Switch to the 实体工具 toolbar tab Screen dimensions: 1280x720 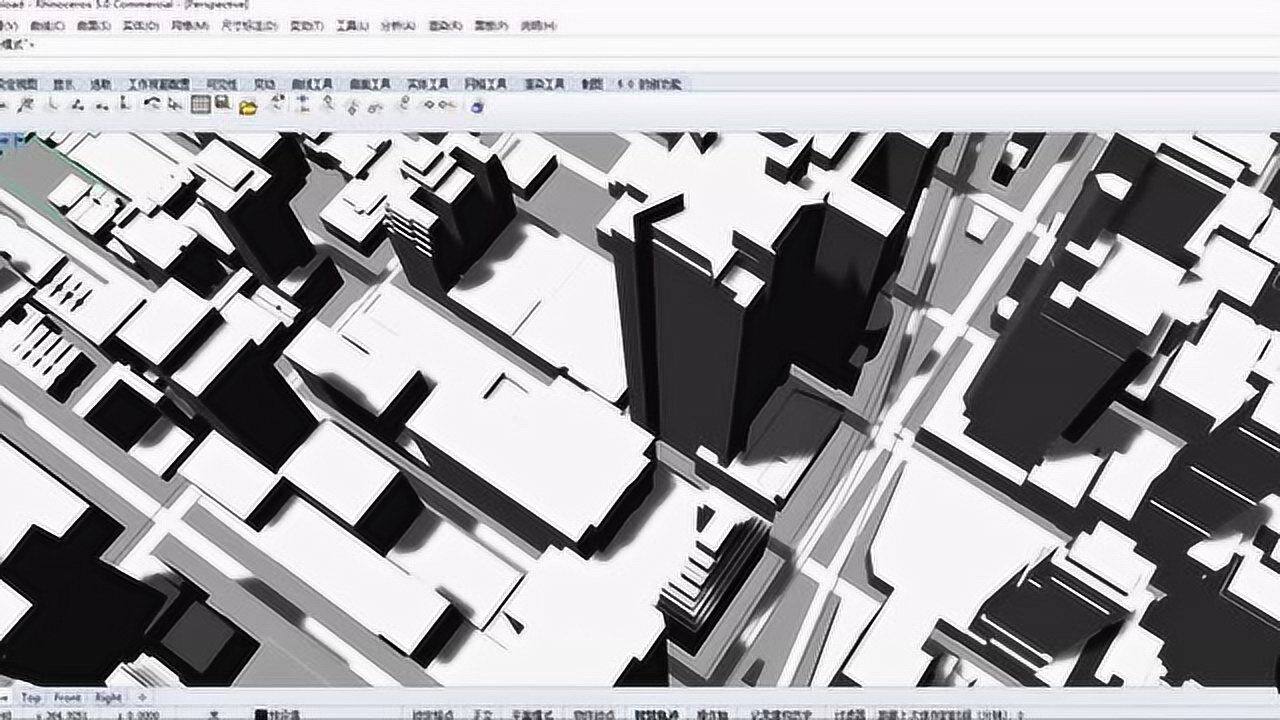(x=427, y=85)
